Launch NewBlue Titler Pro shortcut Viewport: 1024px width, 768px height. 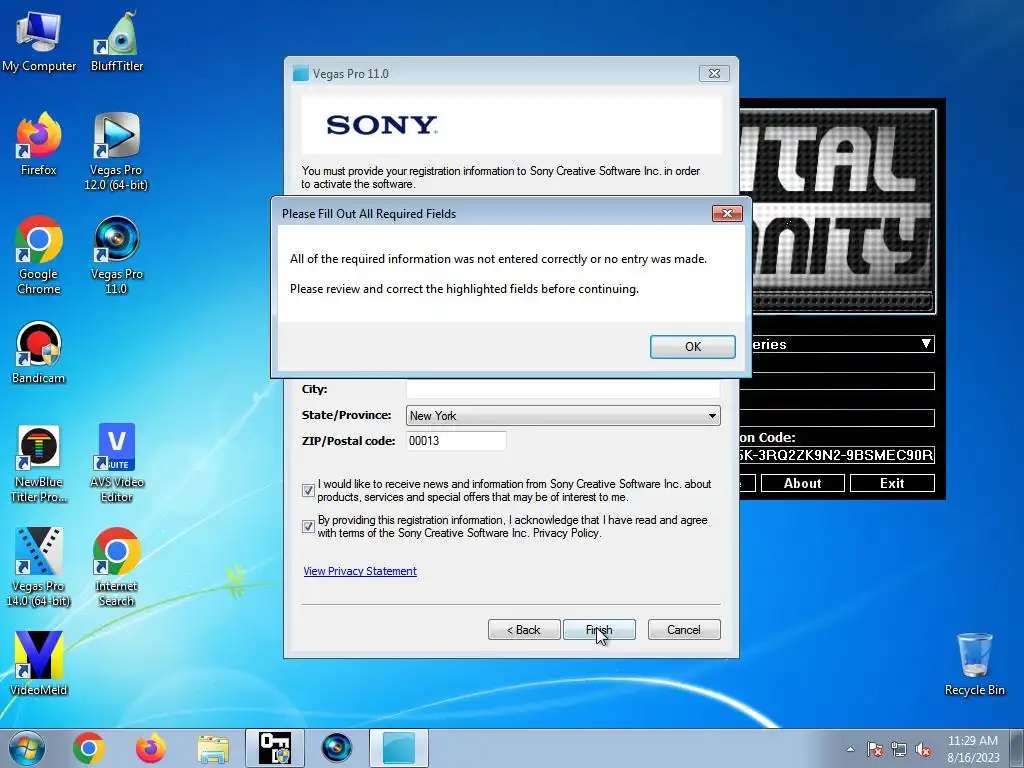tap(39, 464)
